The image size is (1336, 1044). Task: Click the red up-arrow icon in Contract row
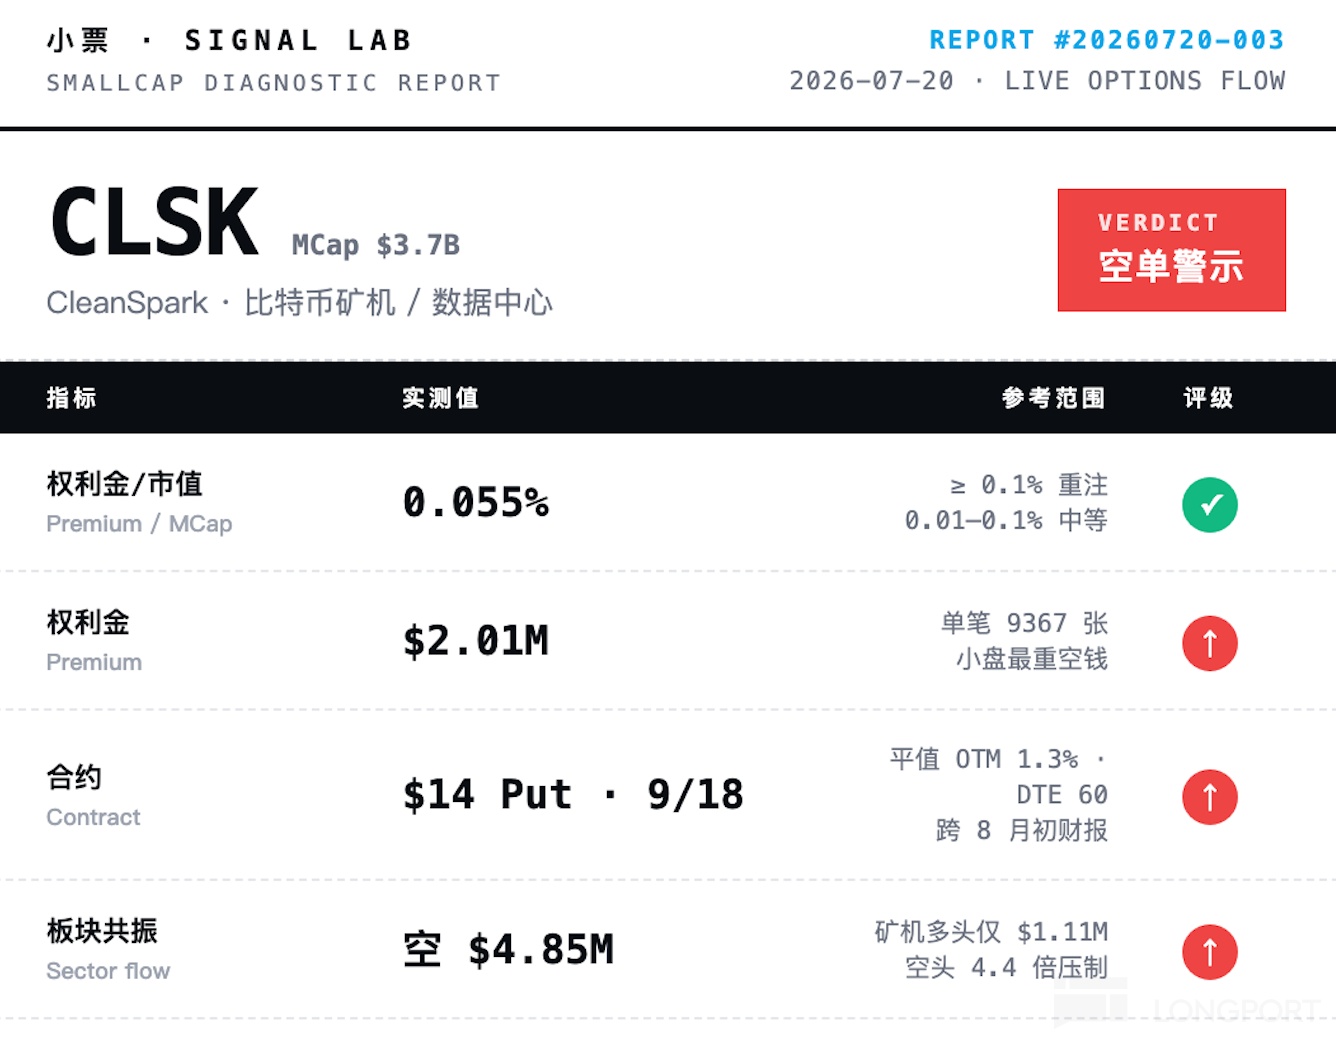coord(1210,797)
